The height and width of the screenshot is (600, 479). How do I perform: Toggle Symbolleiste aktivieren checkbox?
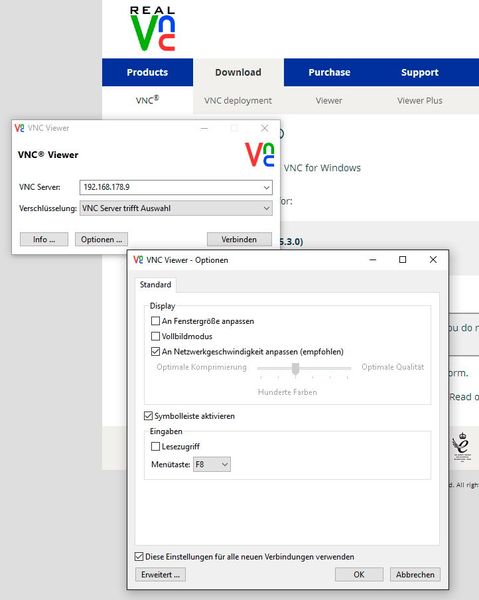point(148,416)
